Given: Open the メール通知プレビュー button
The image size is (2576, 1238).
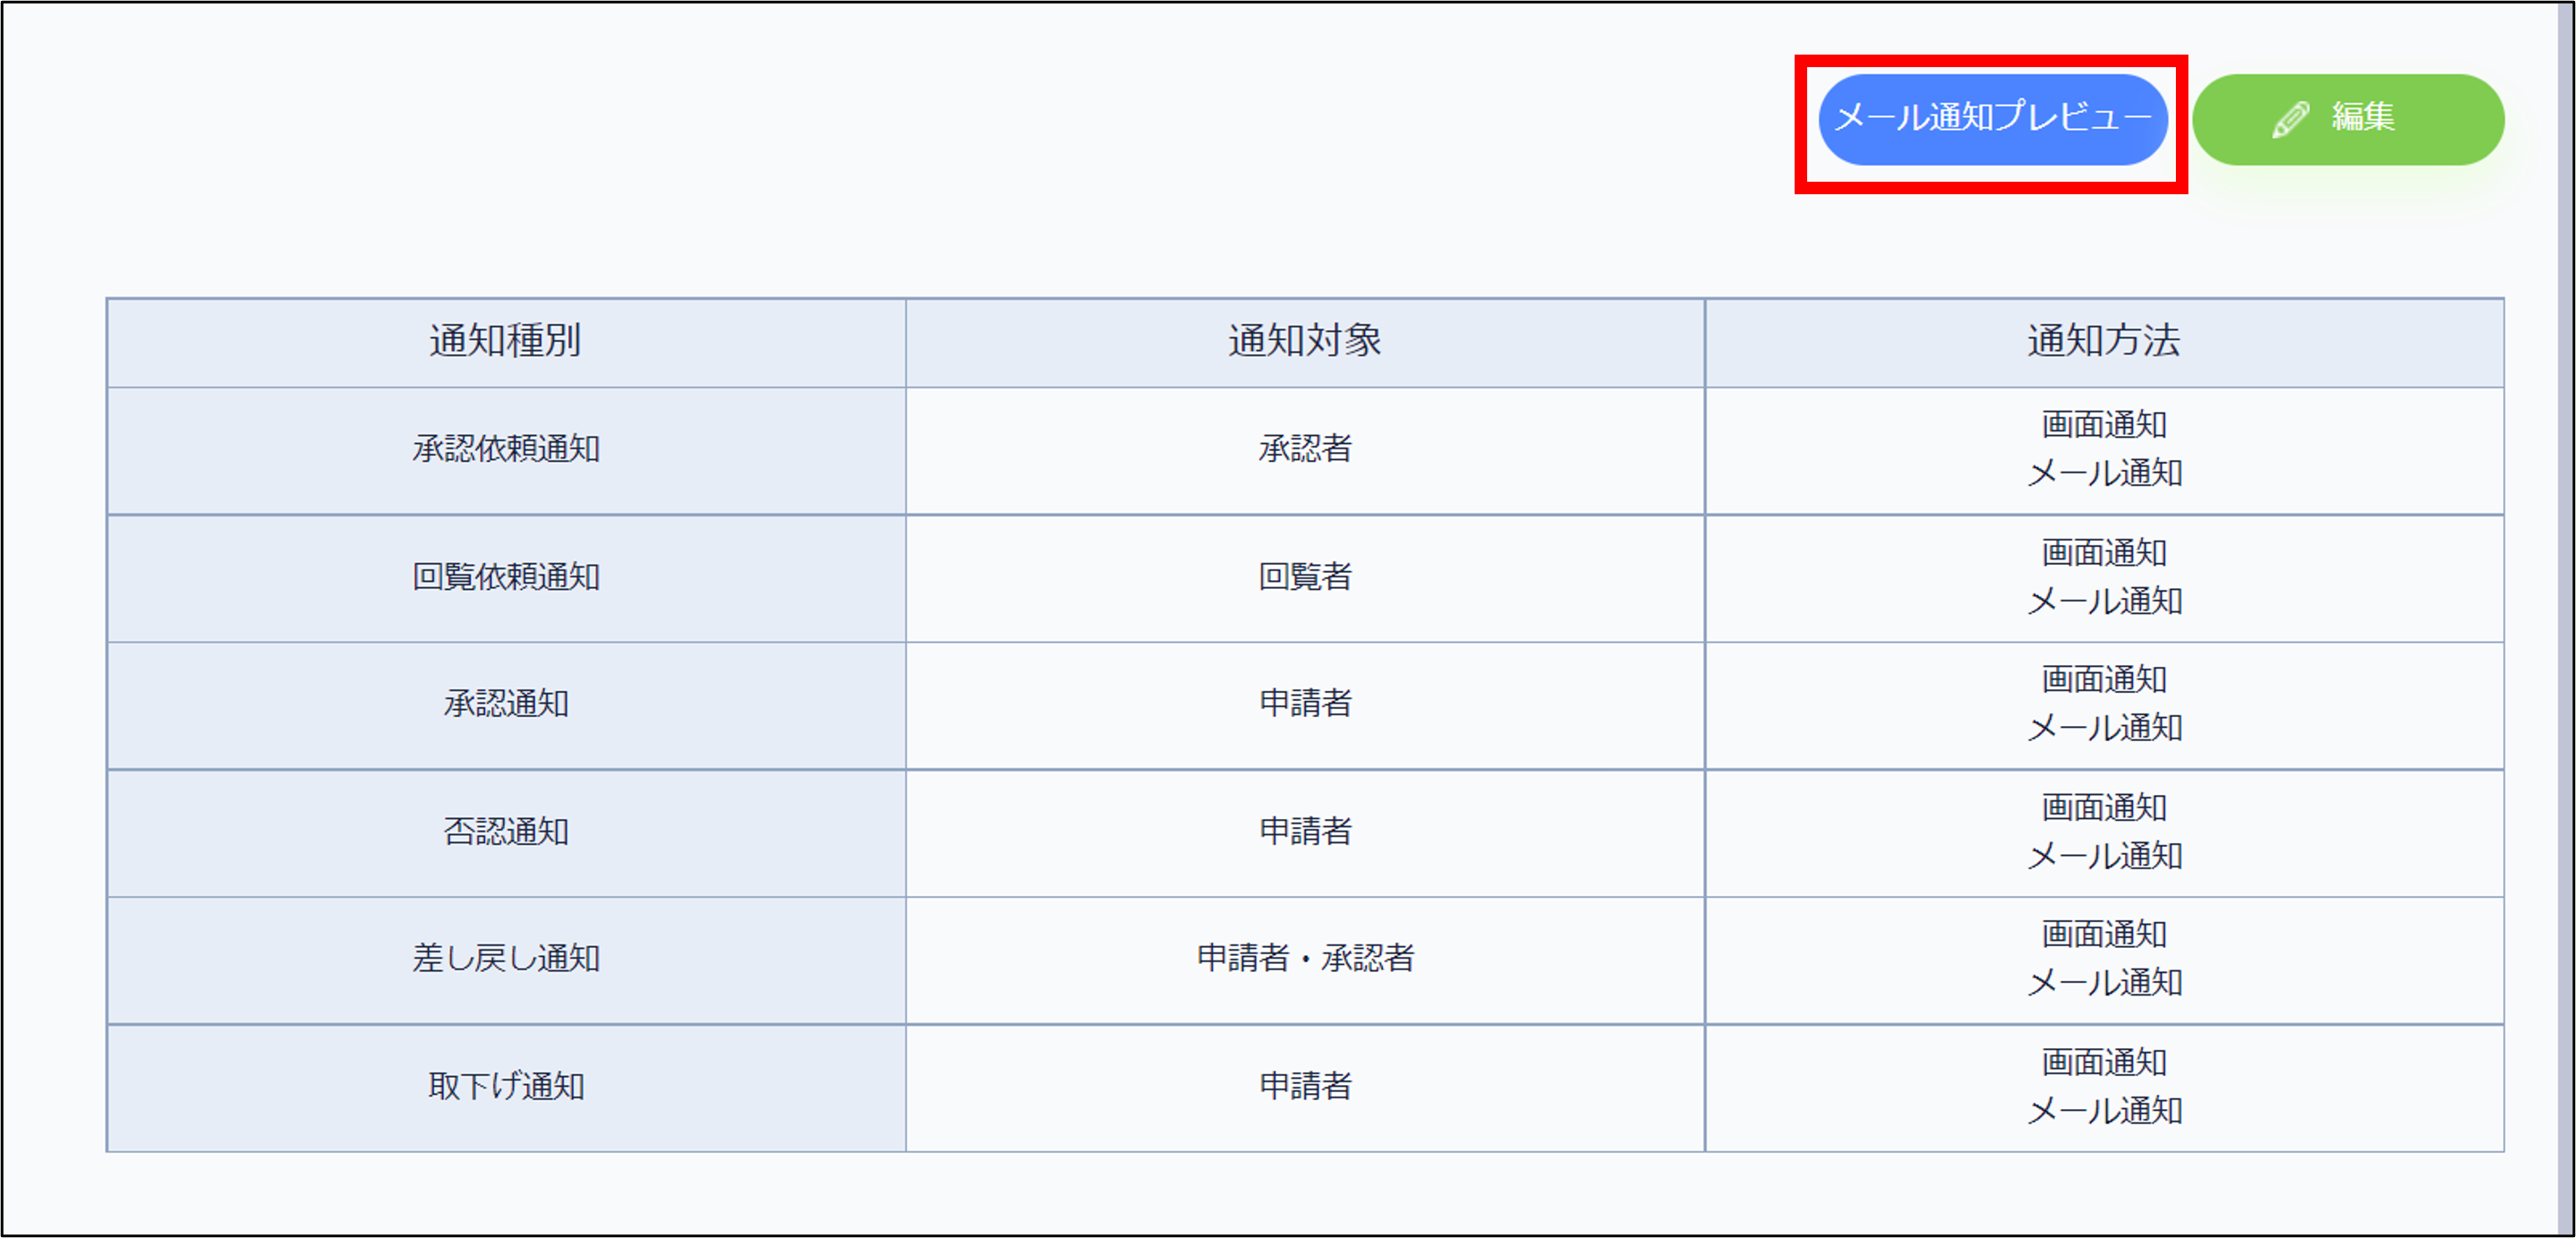Looking at the screenshot, I should coord(1992,119).
